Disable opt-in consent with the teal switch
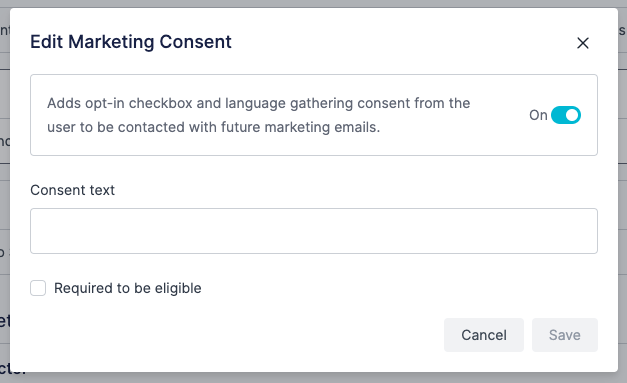The height and width of the screenshot is (383, 627). pyautogui.click(x=566, y=115)
